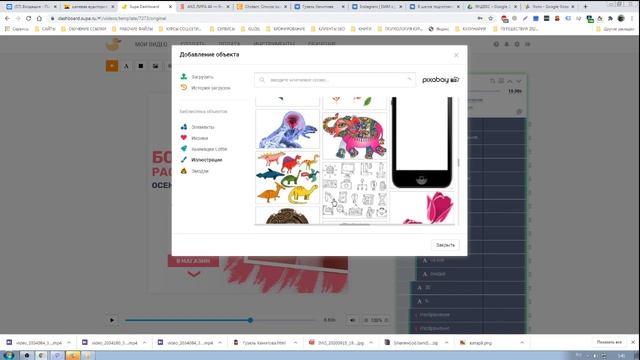
Task: Click the video play button
Action: coord(112,320)
